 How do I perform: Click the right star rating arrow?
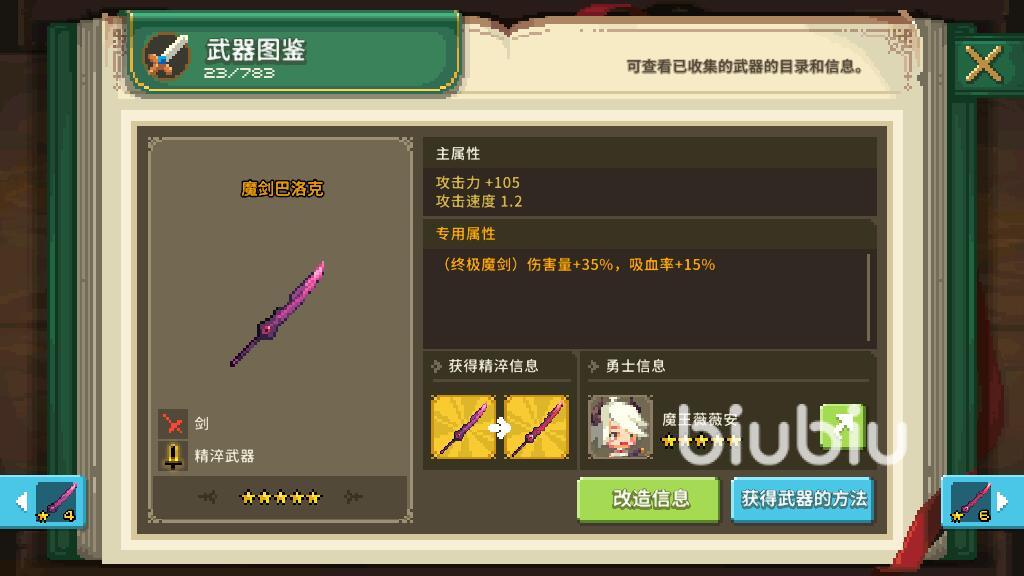[353, 498]
